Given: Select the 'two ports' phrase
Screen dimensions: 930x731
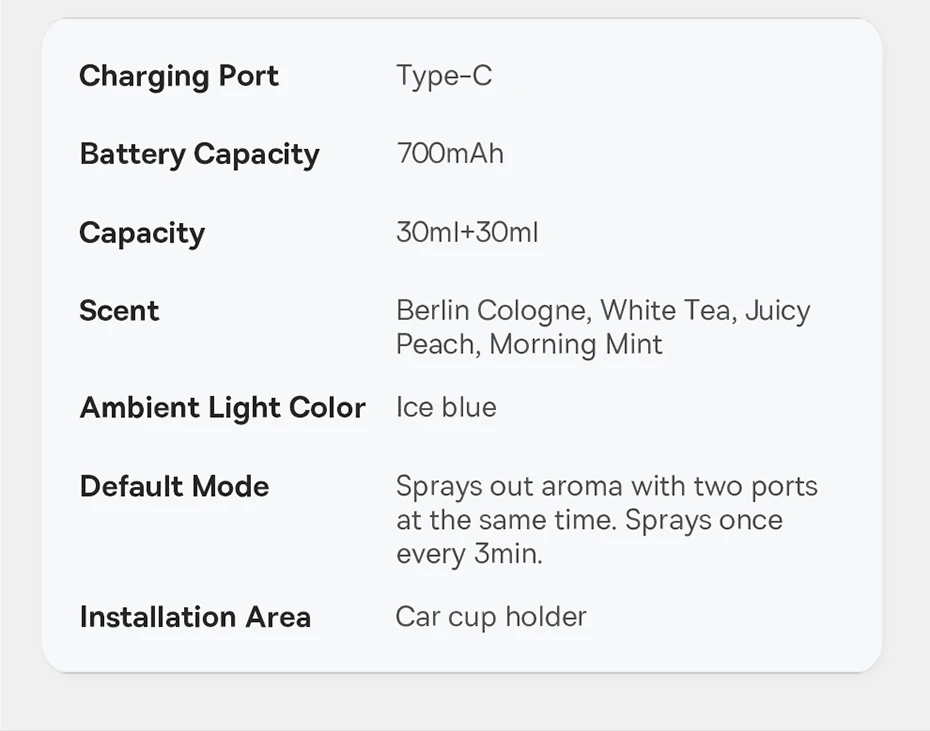Looking at the screenshot, I should 761,487.
